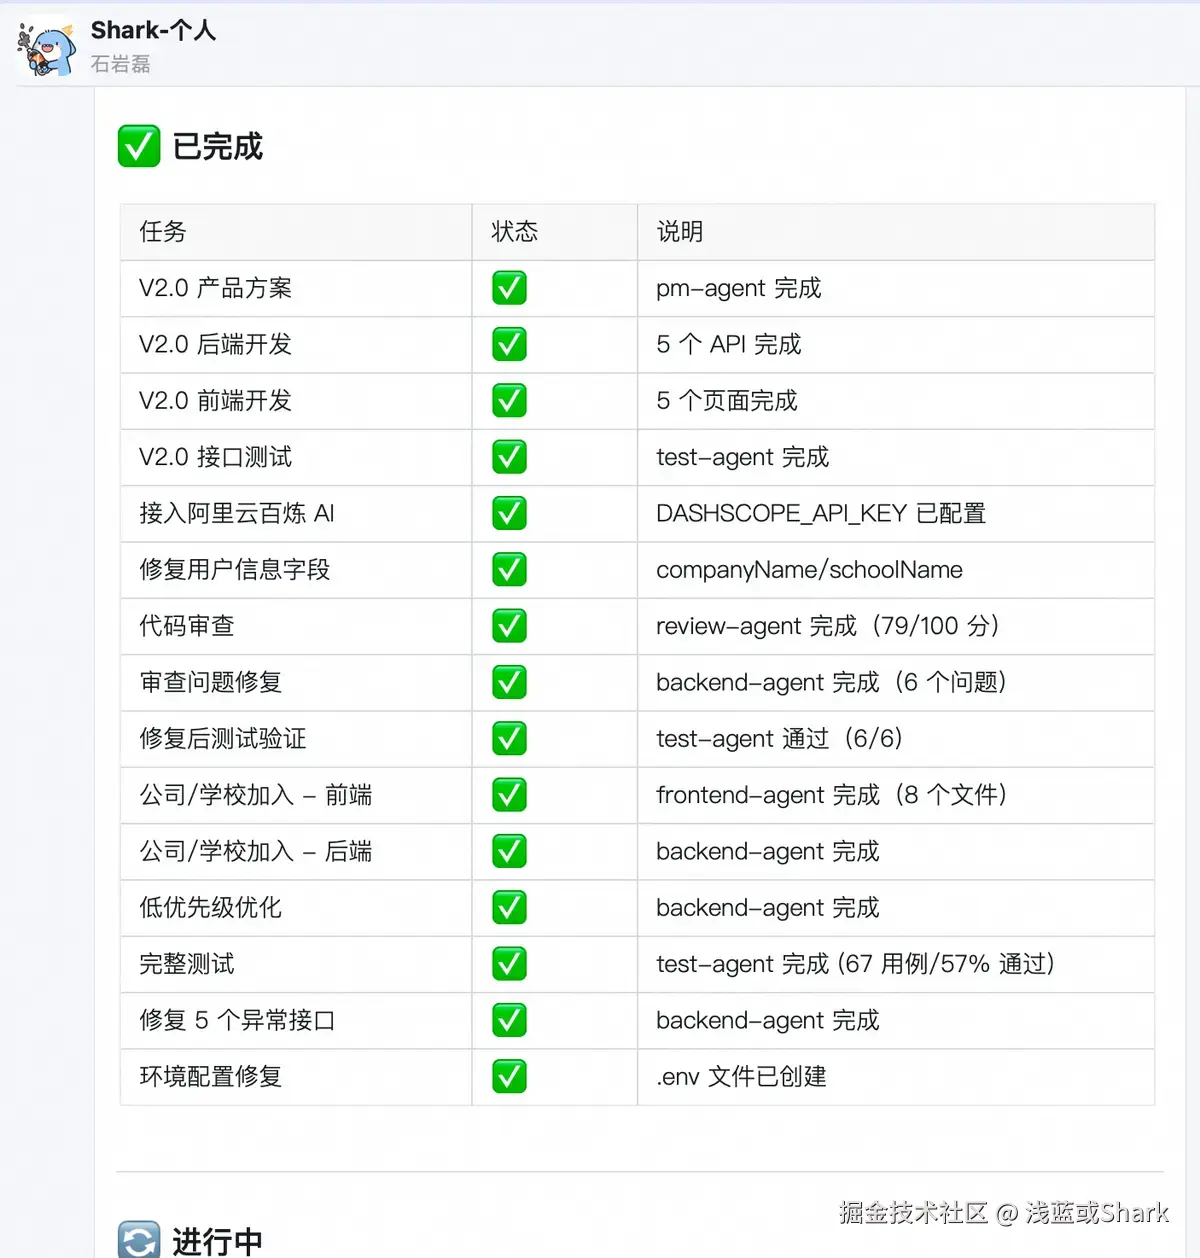Click status checkmark for 完整测试 row

[x=509, y=964]
